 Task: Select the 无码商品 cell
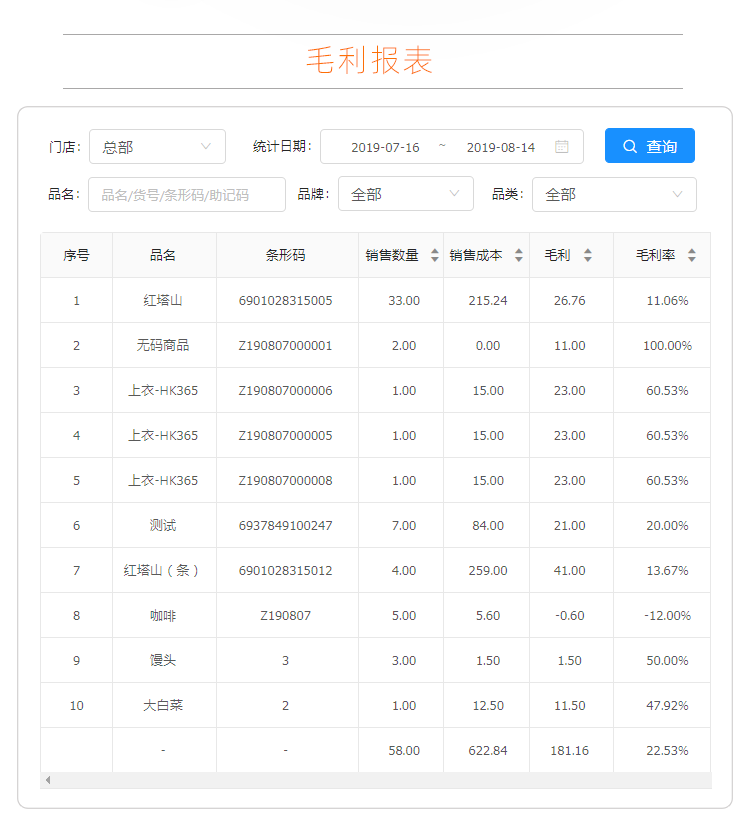[164, 345]
